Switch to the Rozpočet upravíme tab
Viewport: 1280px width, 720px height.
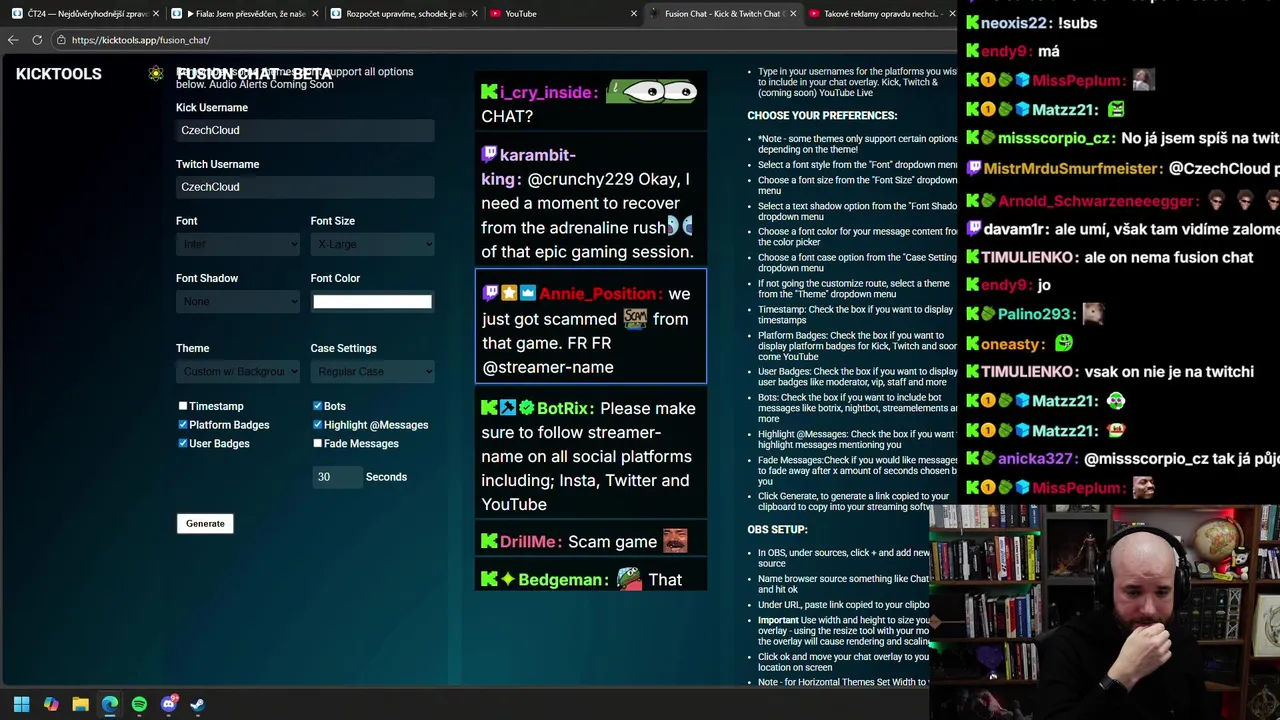(405, 14)
